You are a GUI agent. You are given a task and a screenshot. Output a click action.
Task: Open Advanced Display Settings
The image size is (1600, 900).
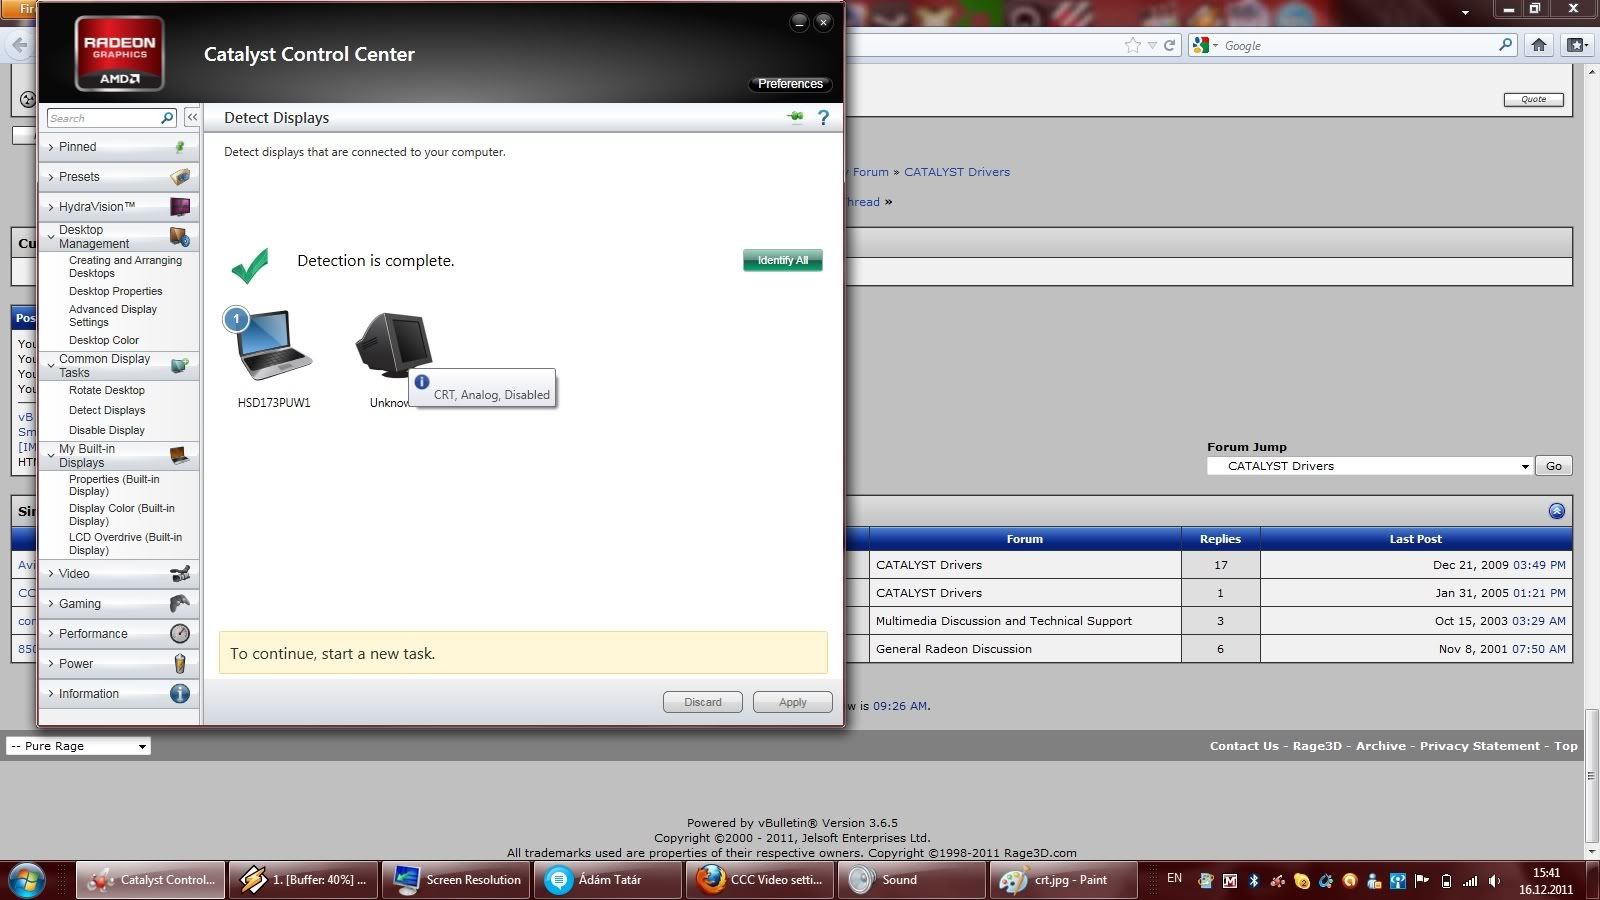point(113,316)
